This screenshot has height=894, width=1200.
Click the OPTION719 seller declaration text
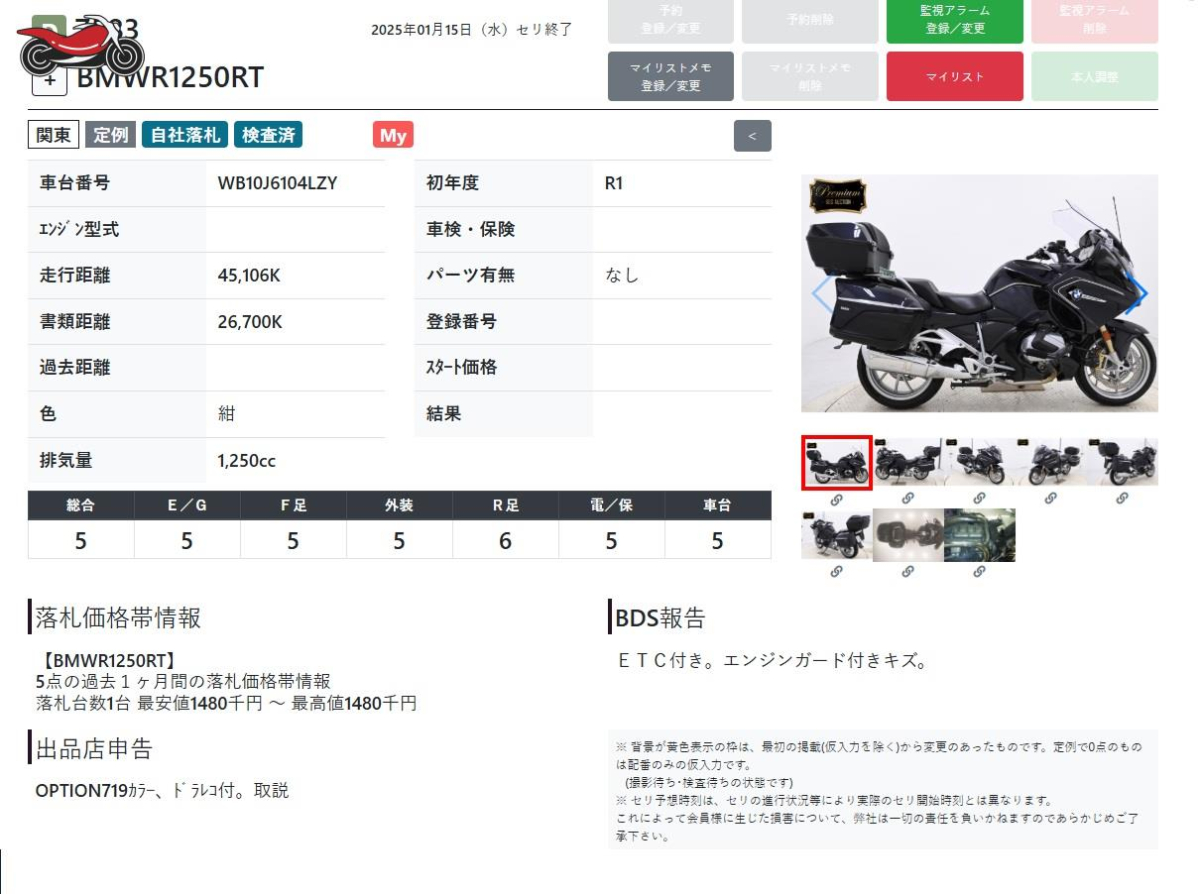[x=162, y=790]
